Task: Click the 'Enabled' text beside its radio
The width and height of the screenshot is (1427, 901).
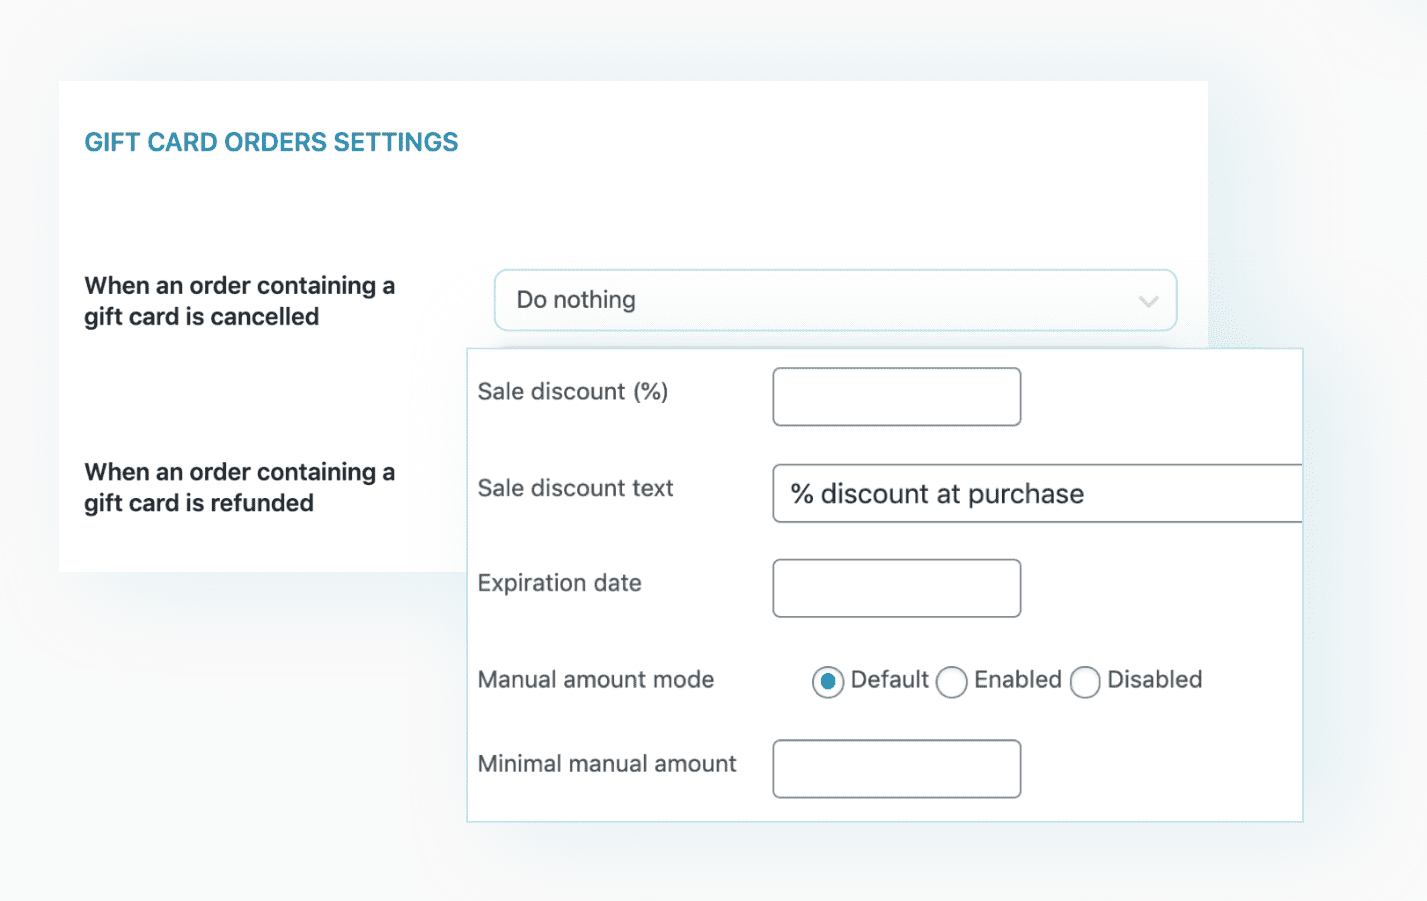Action: coord(1017,680)
